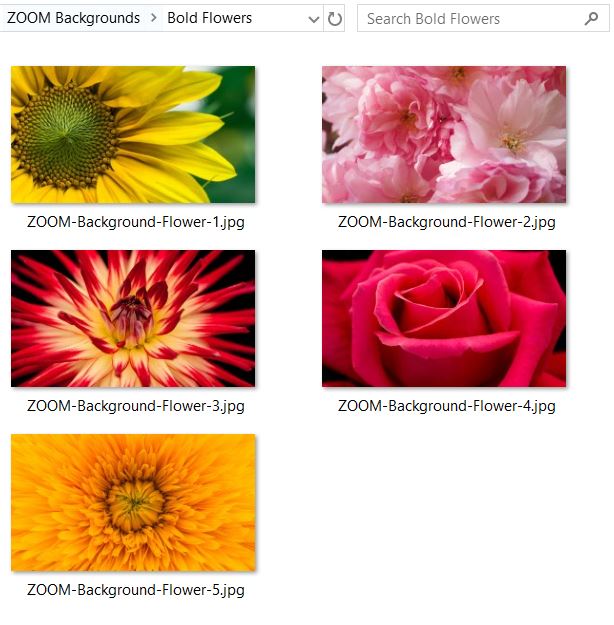
Task: Select the pink blossoms thumbnail
Action: click(444, 135)
